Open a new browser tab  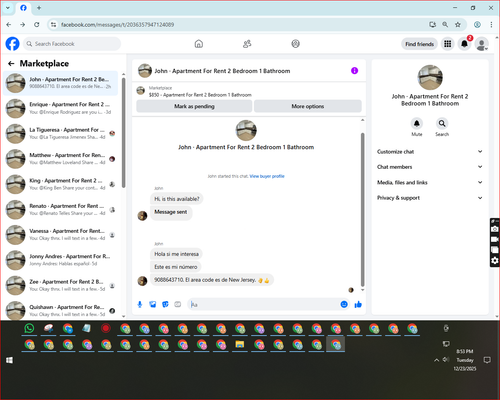click(x=39, y=8)
